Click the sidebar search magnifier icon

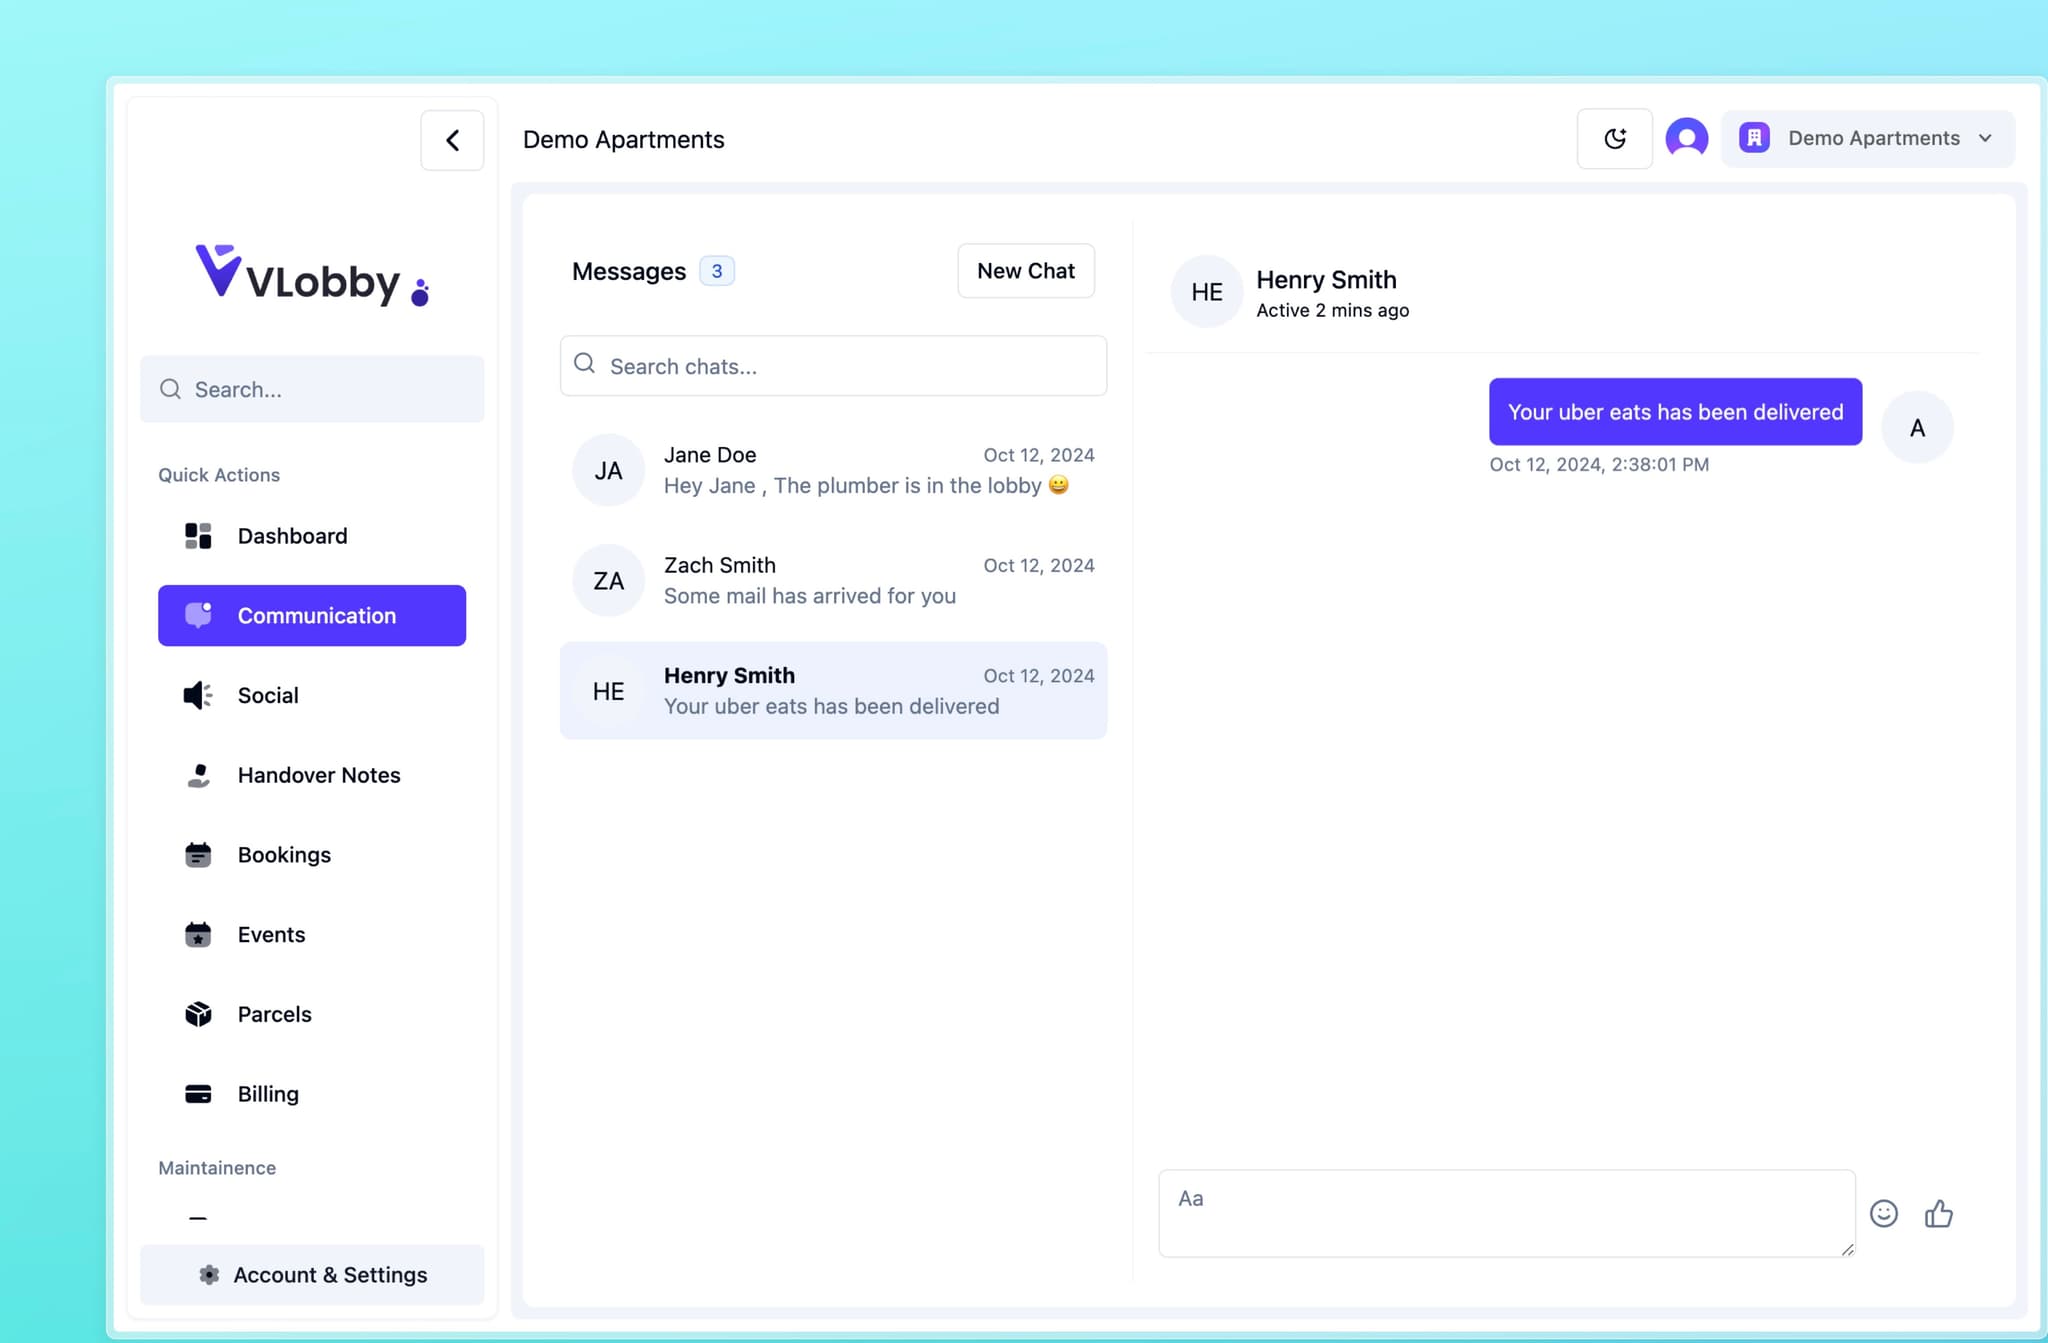pos(171,389)
